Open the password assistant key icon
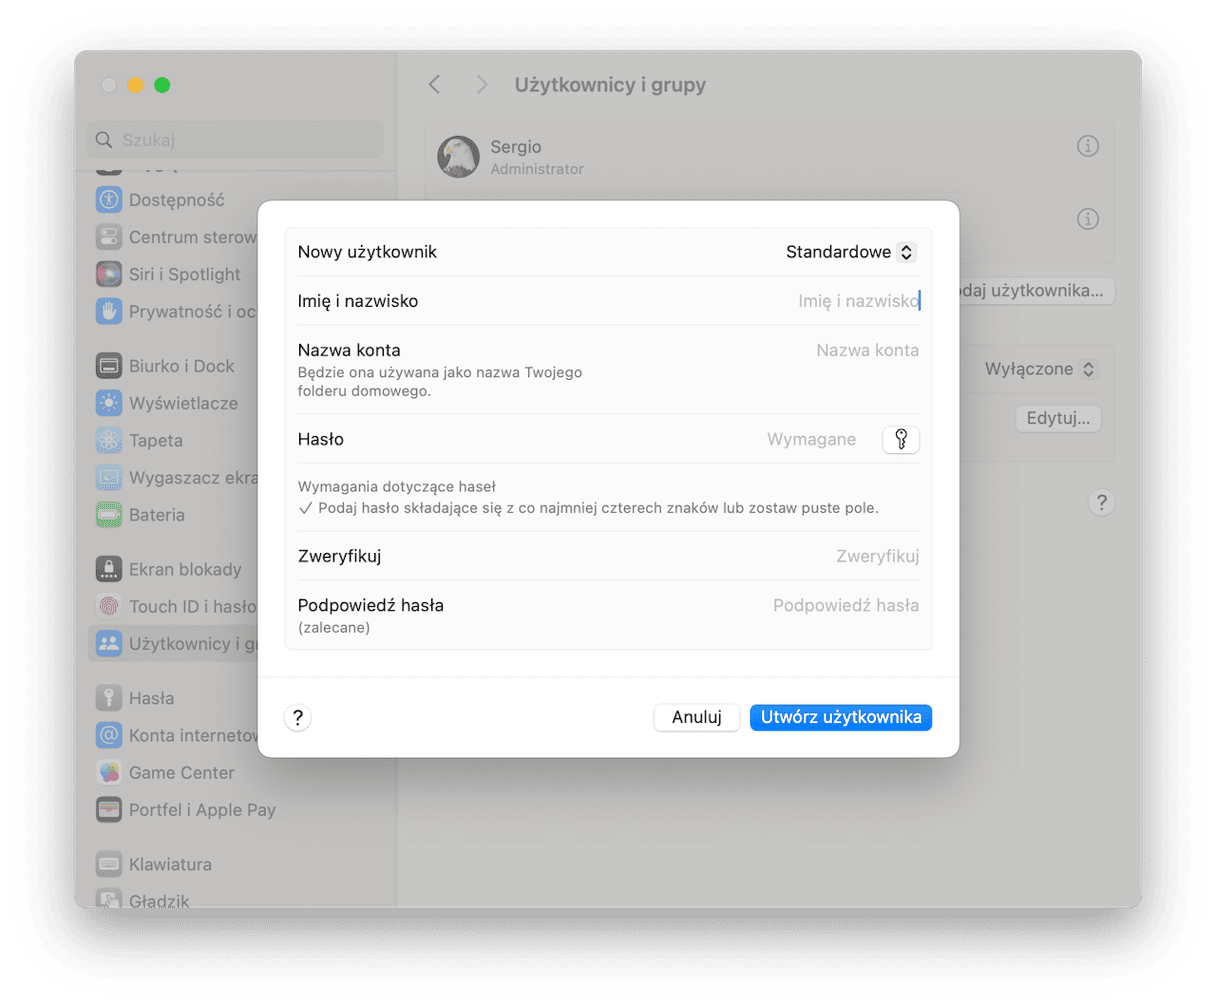The width and height of the screenshot is (1216, 1006). (901, 439)
